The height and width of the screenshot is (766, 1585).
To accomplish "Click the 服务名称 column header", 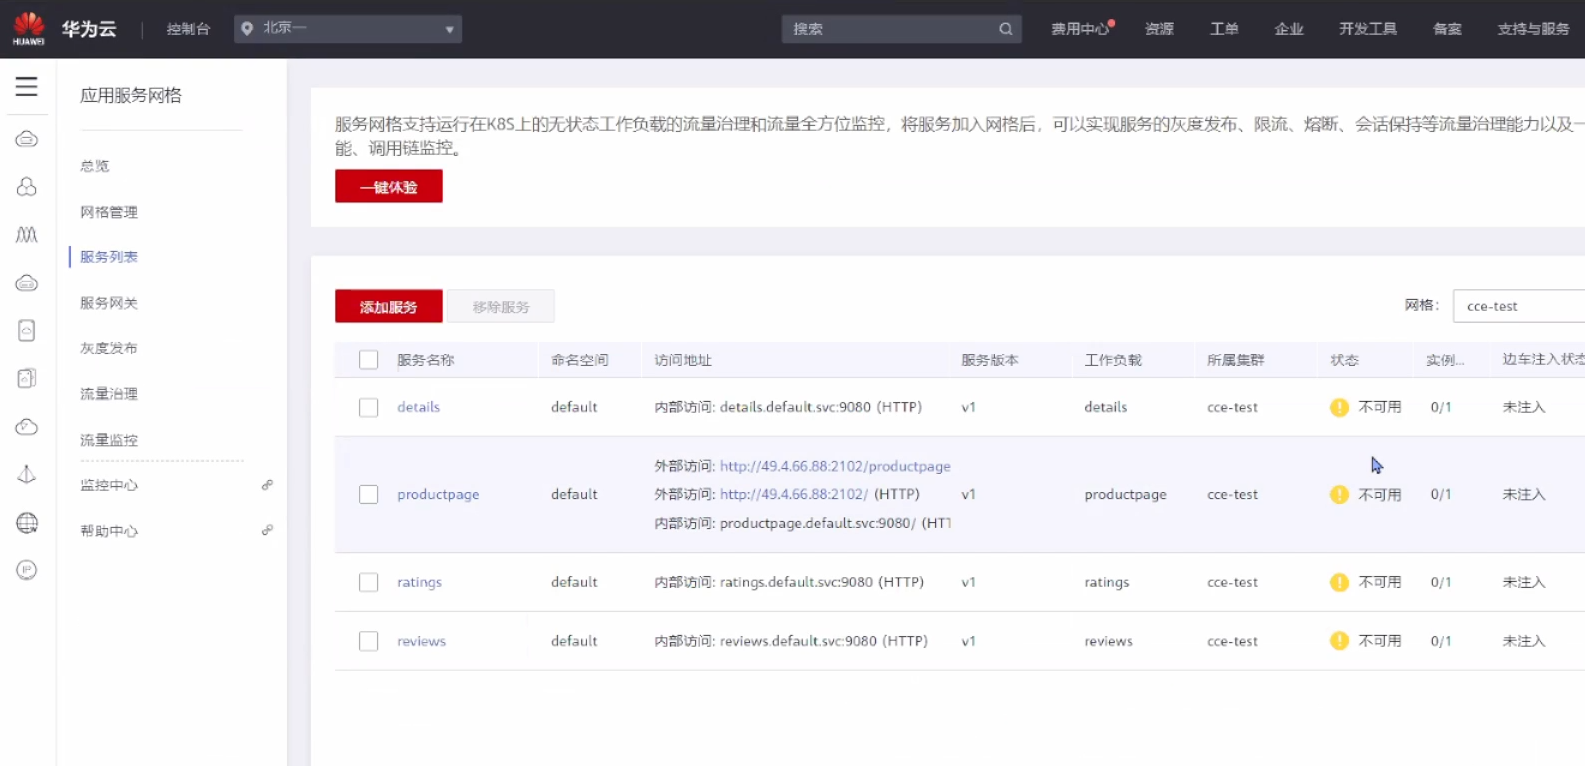I will tap(426, 360).
